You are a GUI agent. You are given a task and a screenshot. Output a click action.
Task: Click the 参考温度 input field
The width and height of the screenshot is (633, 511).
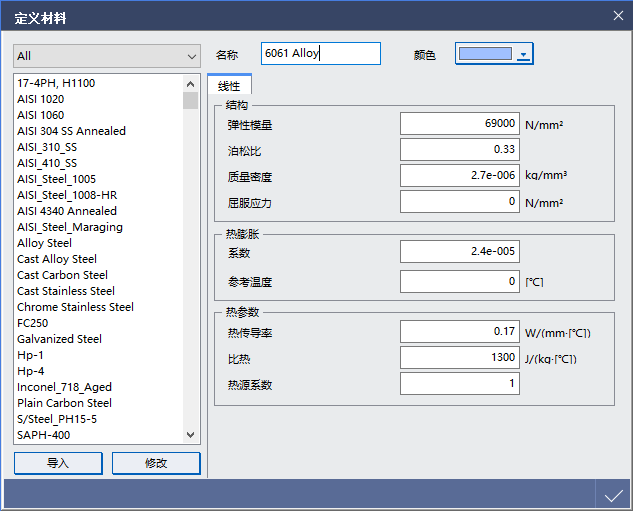coord(459,281)
